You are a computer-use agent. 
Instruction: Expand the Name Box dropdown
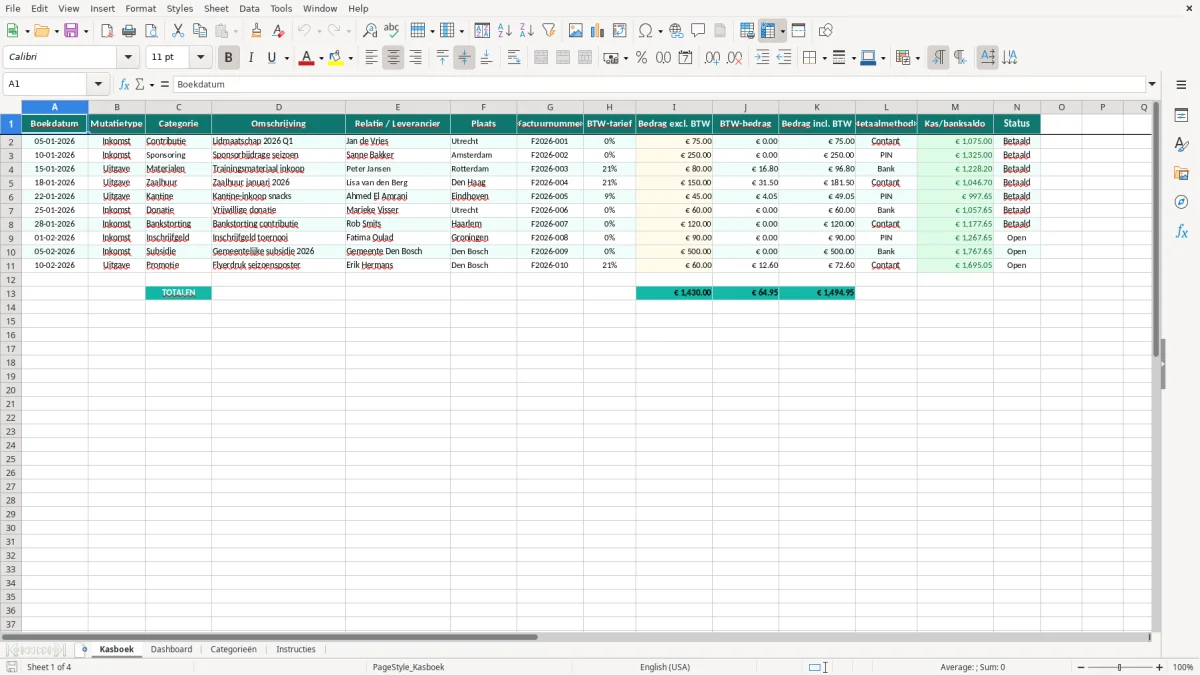(98, 85)
